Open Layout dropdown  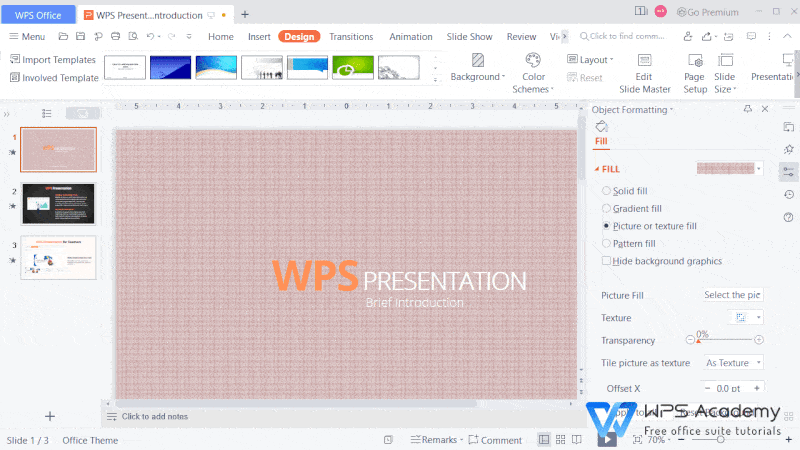[x=590, y=60]
